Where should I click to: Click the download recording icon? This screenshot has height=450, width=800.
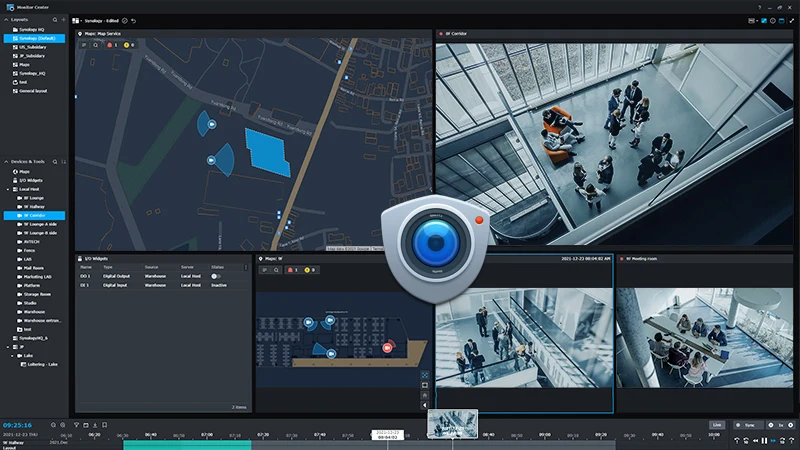[x=95, y=425]
